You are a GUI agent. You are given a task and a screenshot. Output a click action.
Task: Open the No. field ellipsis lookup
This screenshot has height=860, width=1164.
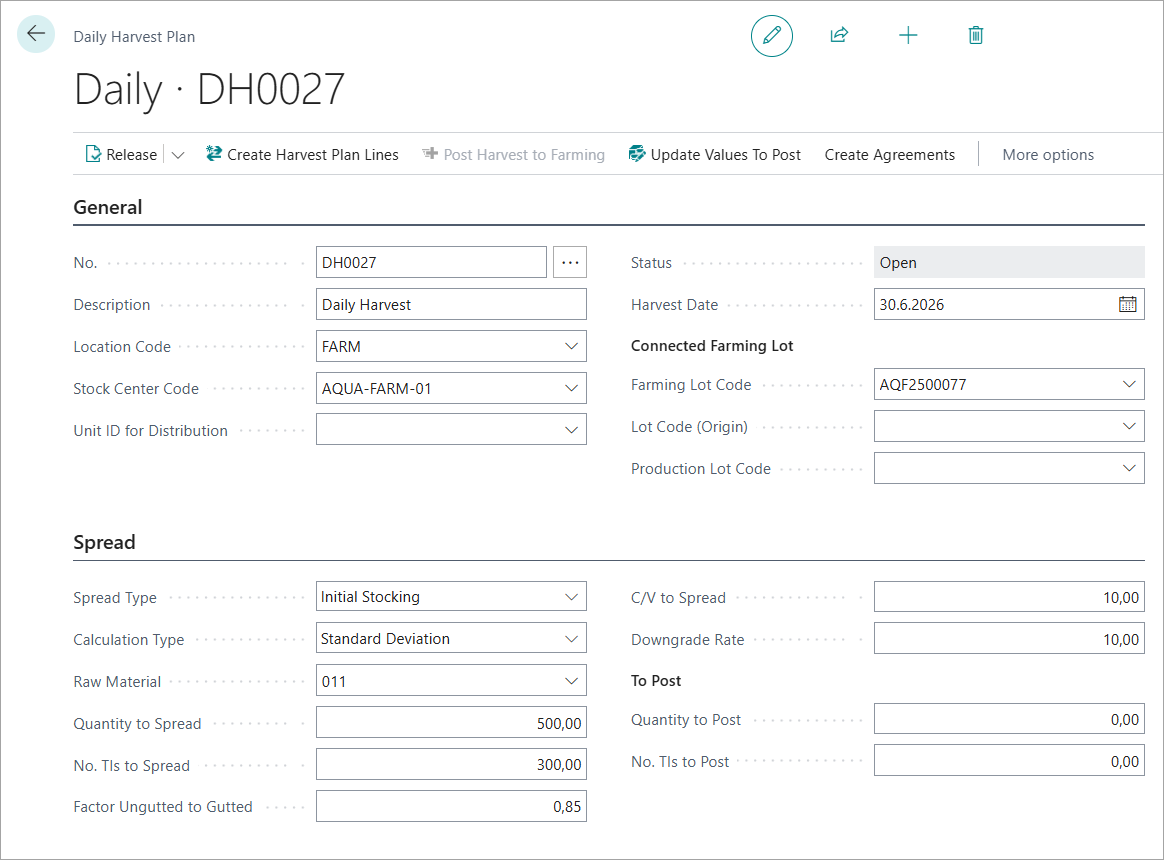point(570,262)
